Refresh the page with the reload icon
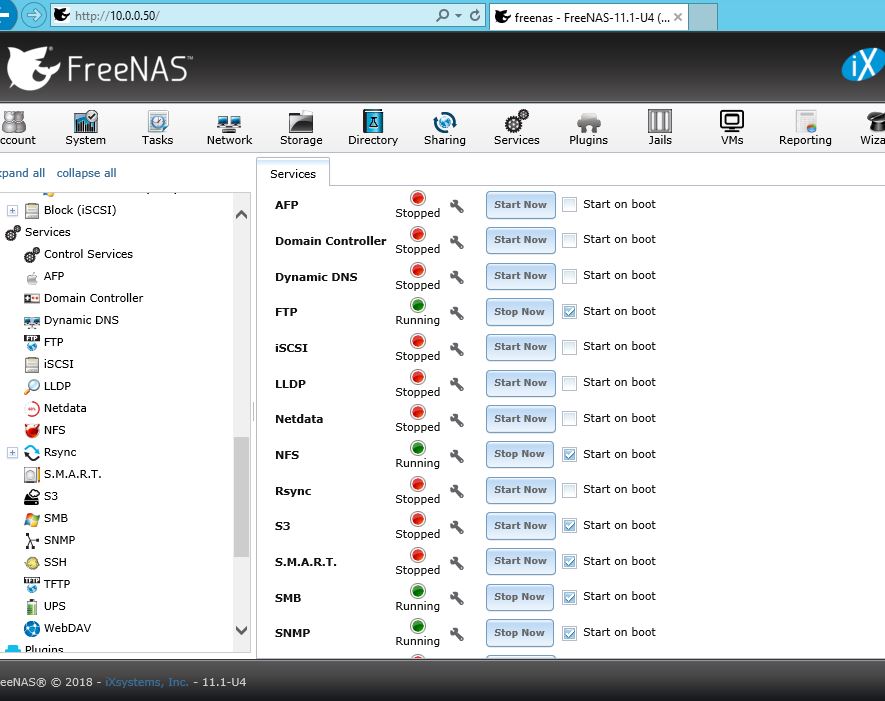 click(x=475, y=15)
